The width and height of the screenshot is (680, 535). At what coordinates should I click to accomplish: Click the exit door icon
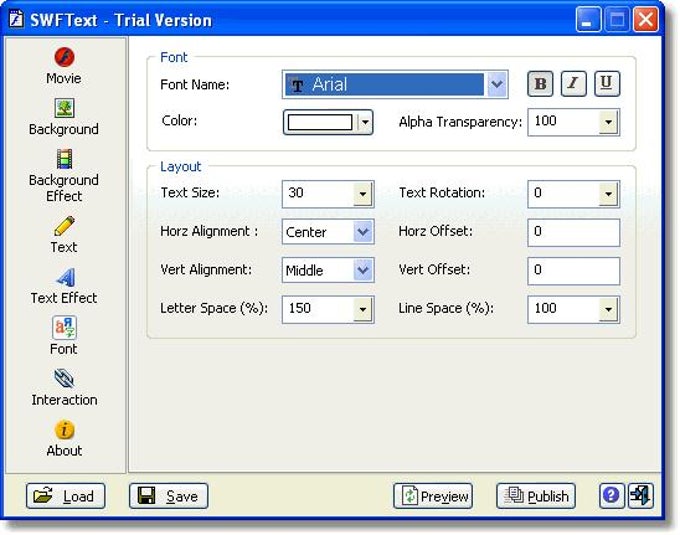click(640, 496)
